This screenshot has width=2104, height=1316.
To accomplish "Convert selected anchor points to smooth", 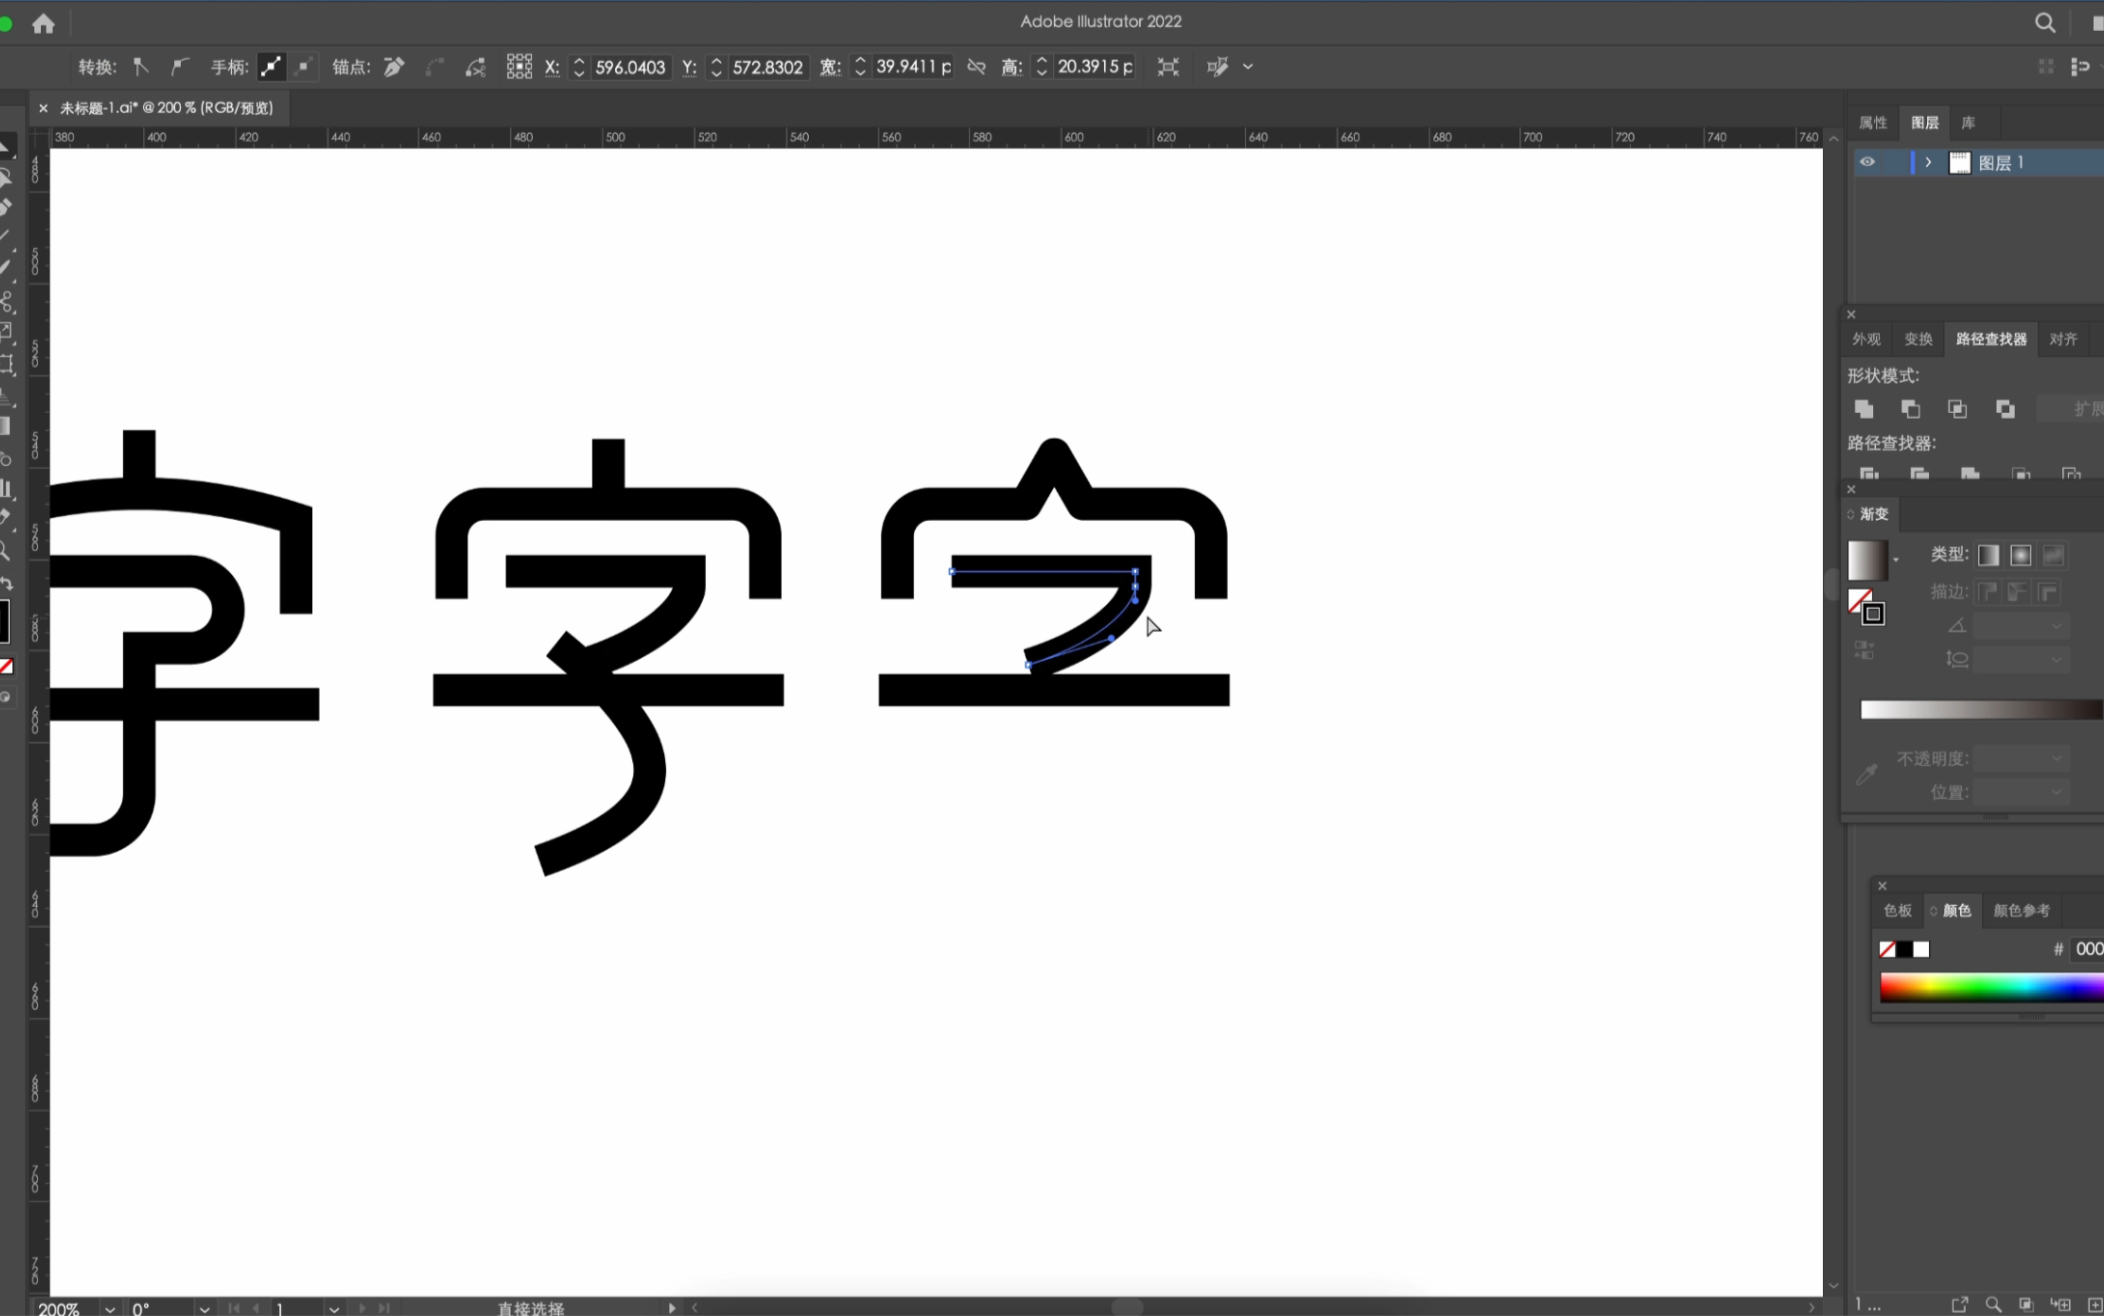I will click(179, 67).
